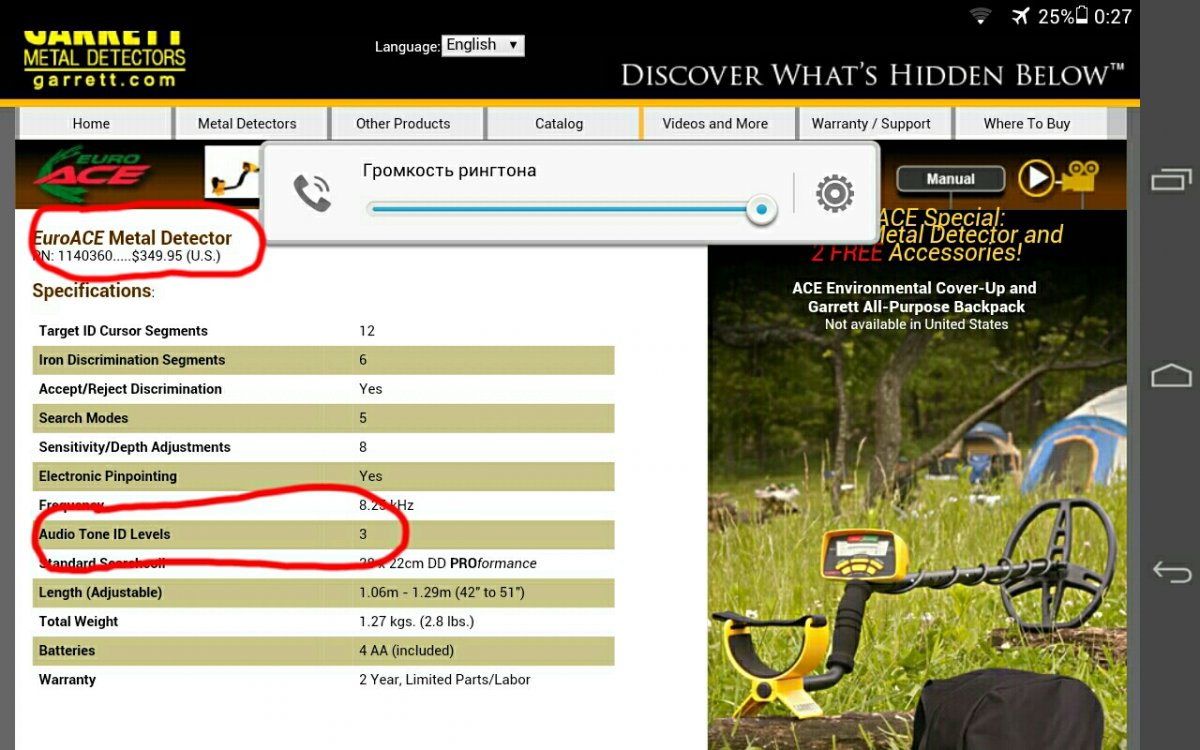Viewport: 1200px width, 750px height.
Task: Open the Warranty / Support menu
Action: click(871, 124)
